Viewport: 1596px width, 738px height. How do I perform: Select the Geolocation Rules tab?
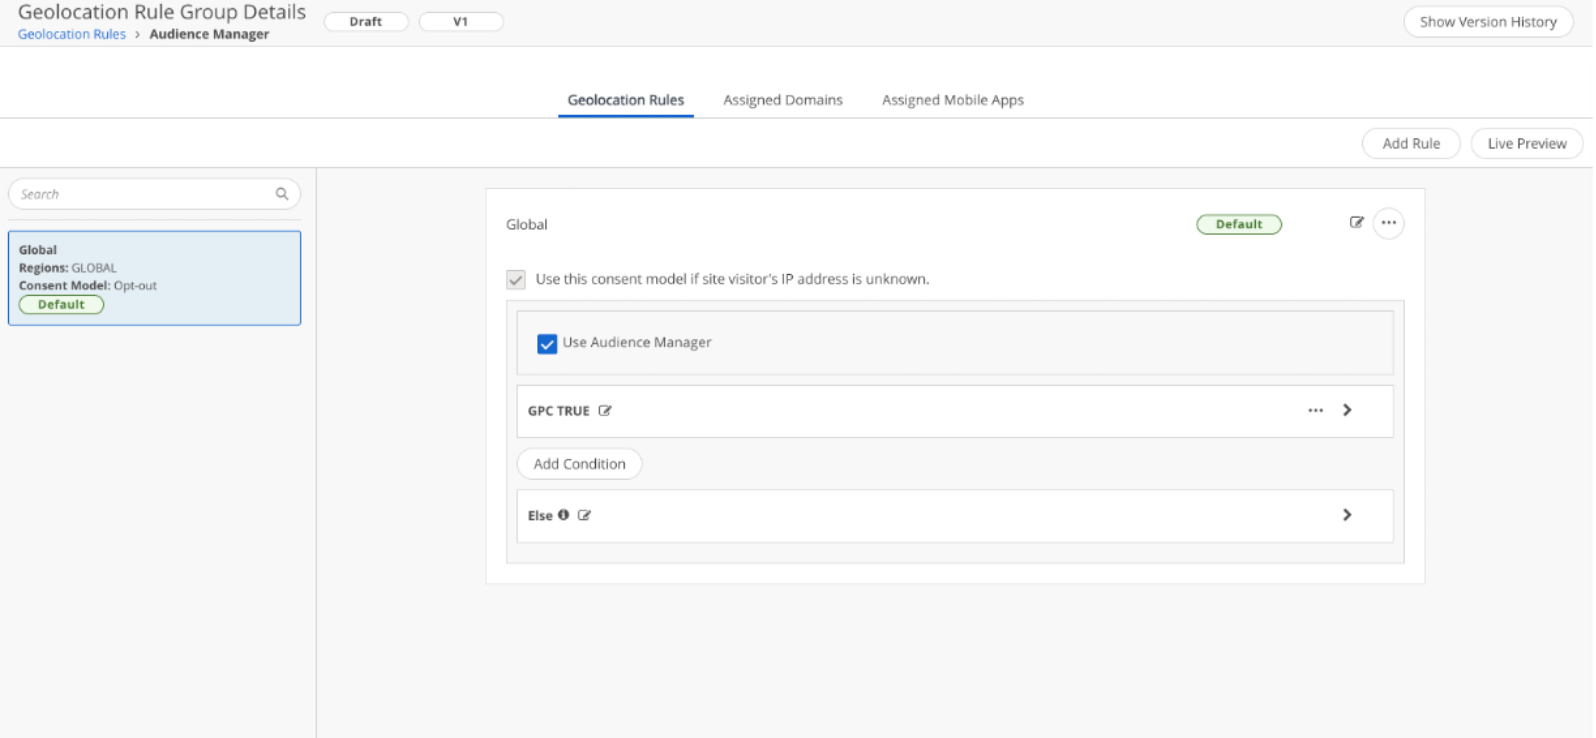pos(625,100)
